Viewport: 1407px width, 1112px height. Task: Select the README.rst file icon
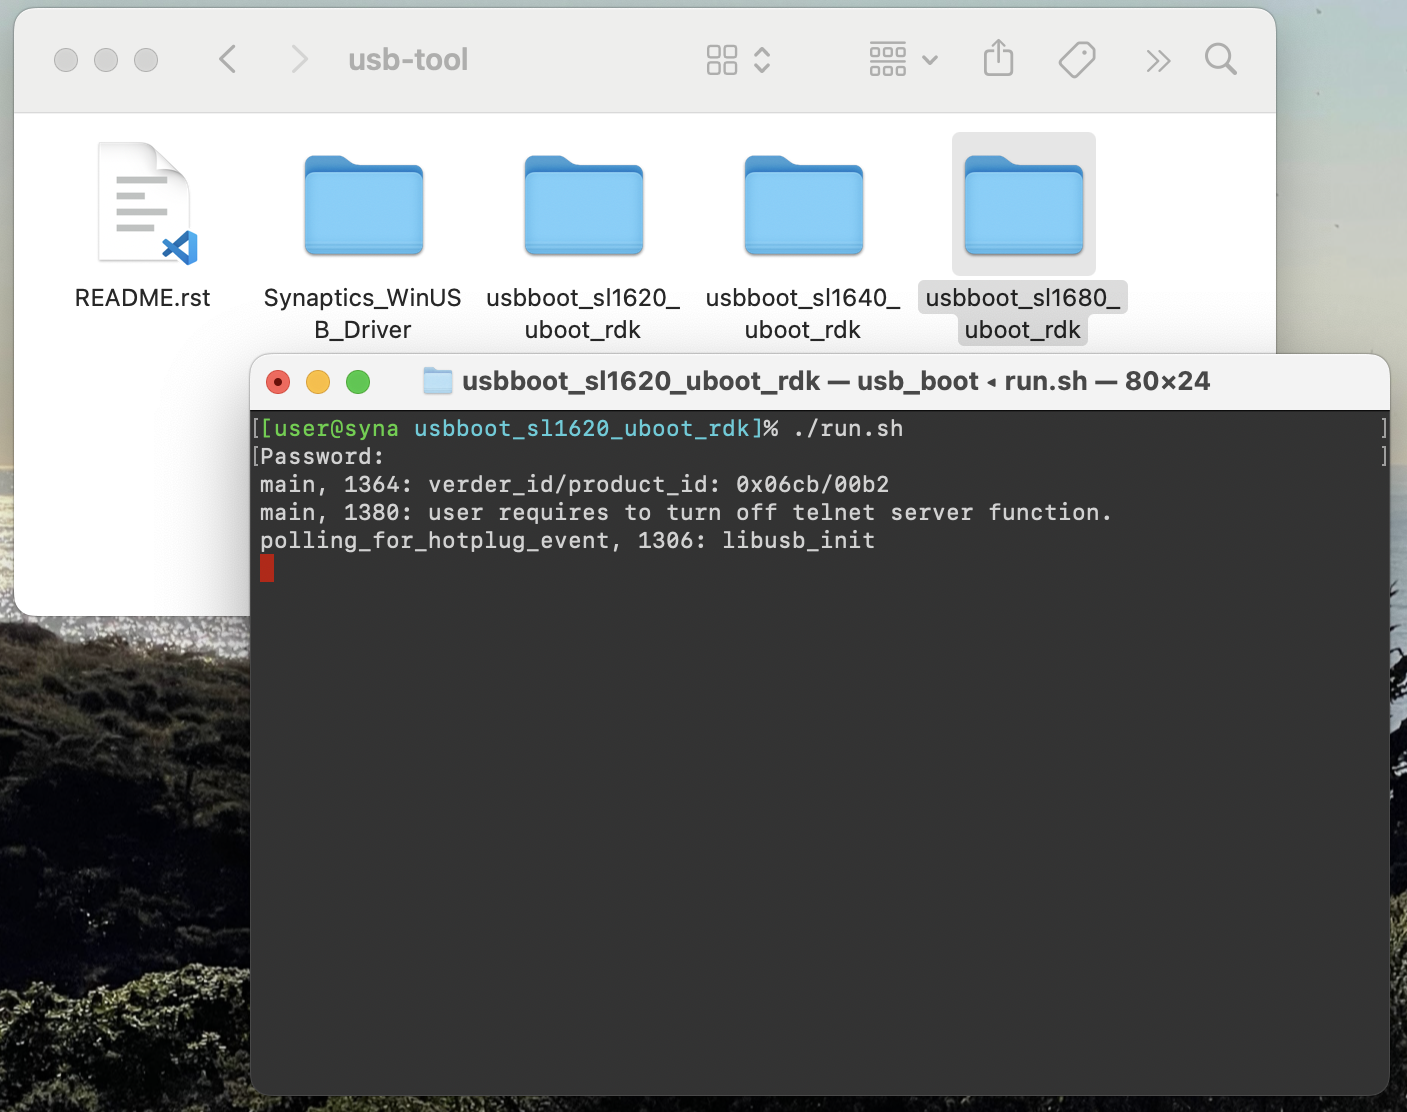(x=145, y=203)
